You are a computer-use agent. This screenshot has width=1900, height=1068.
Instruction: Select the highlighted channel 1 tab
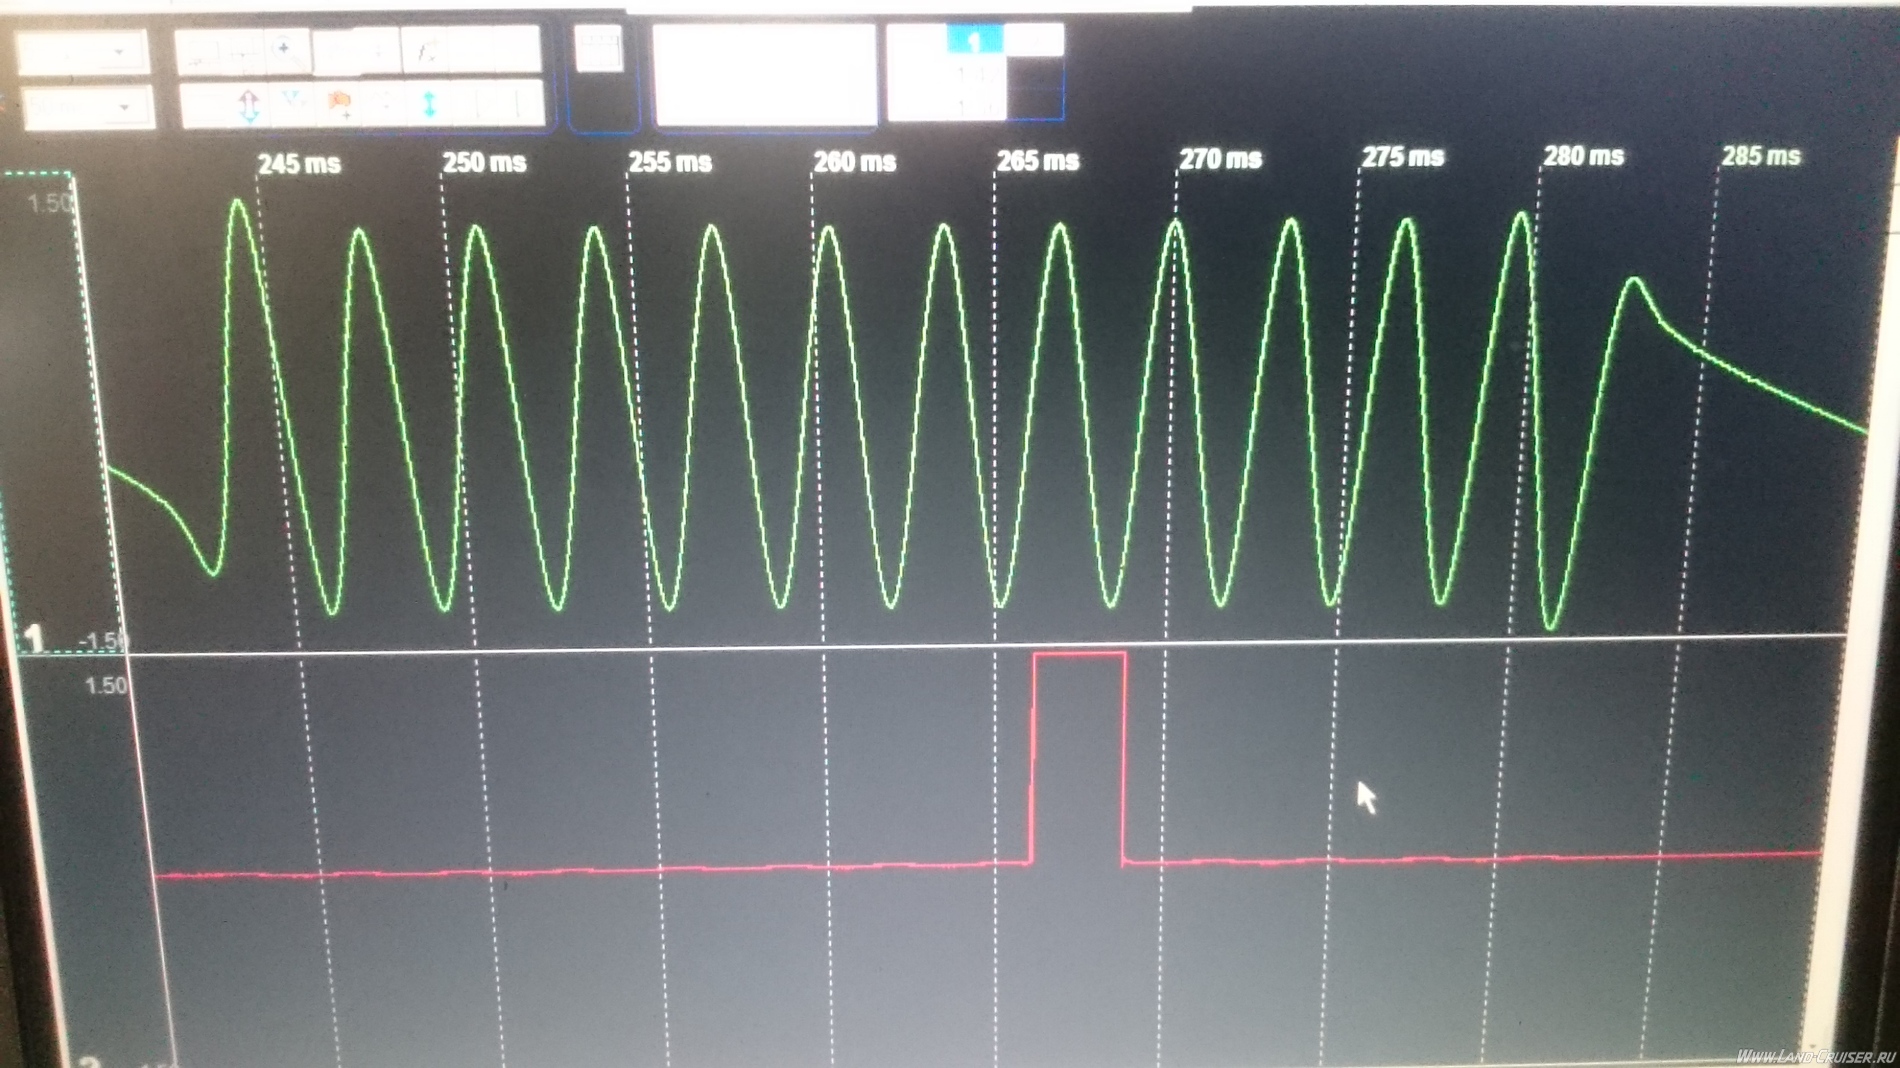[975, 40]
